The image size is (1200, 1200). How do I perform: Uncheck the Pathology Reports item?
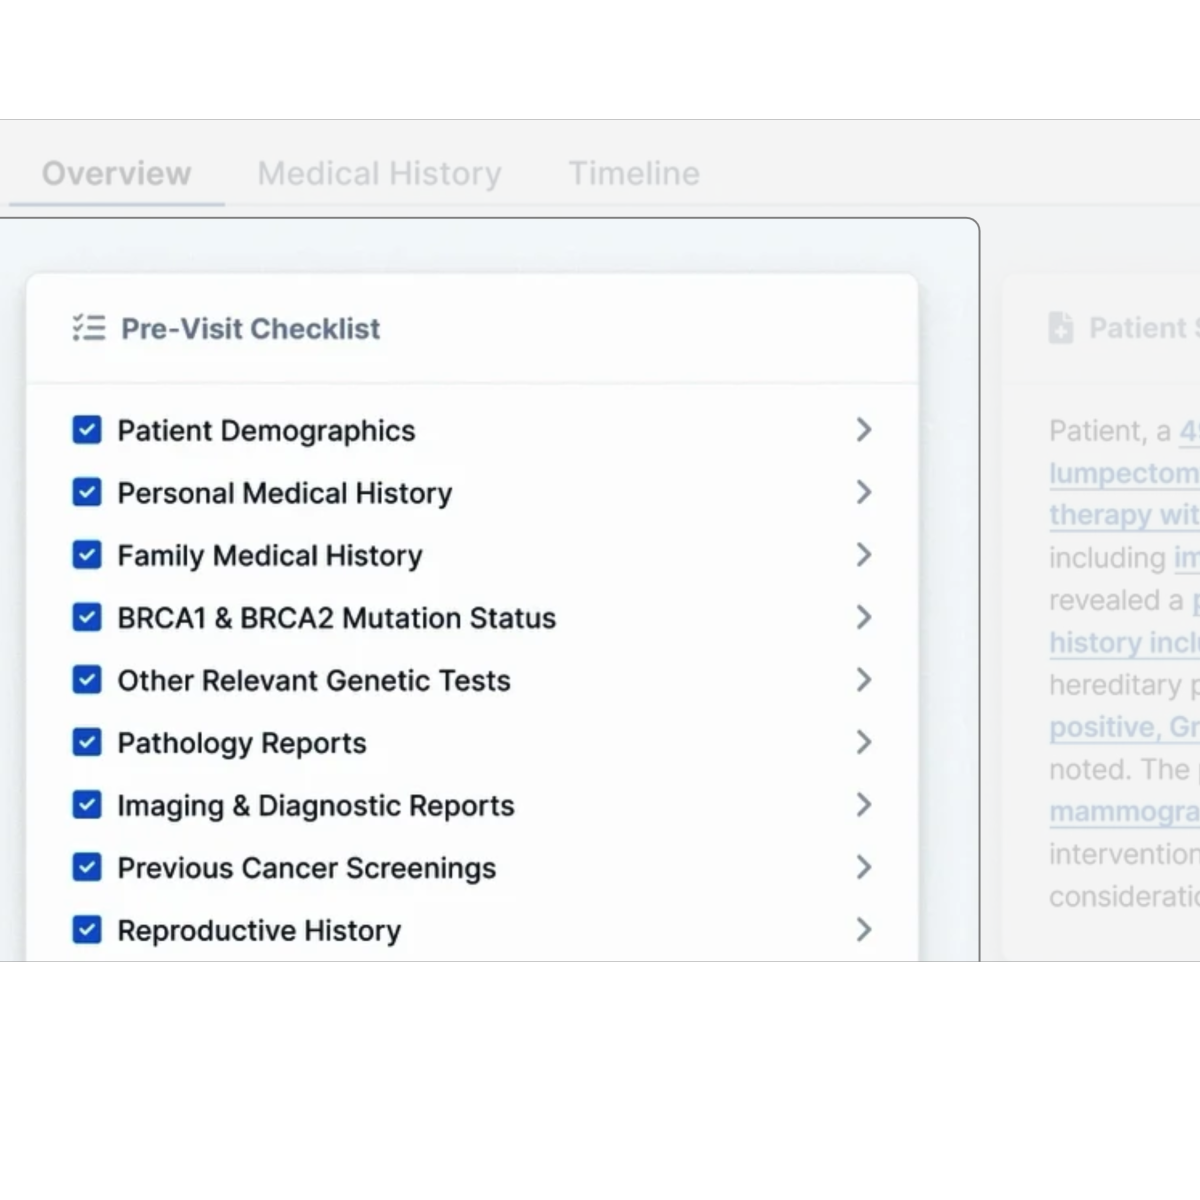[x=87, y=742]
